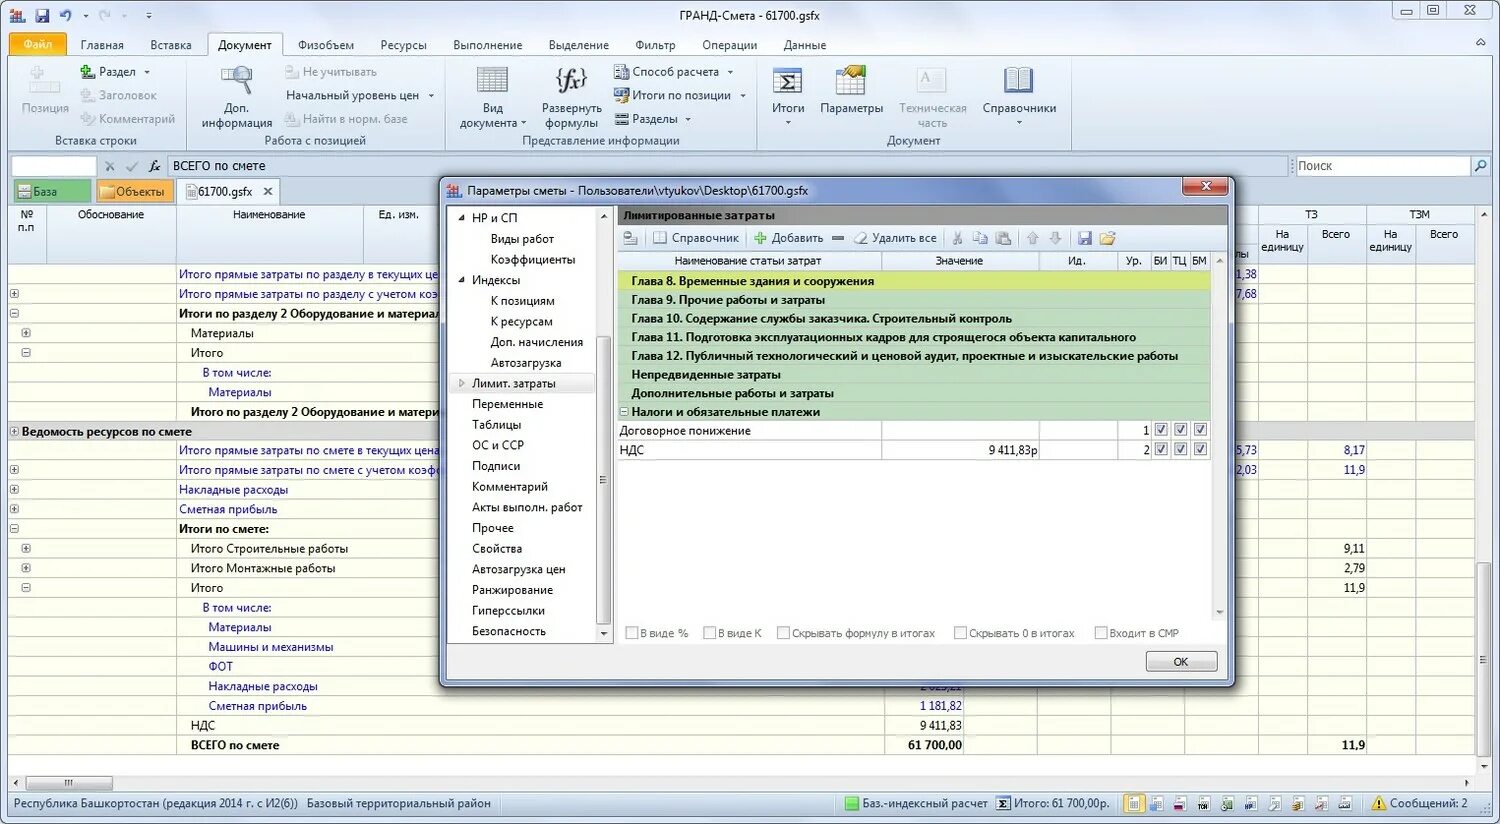This screenshot has width=1500, height=824.
Task: Click the first highlighted view icon in status bar
Action: tap(1134, 803)
